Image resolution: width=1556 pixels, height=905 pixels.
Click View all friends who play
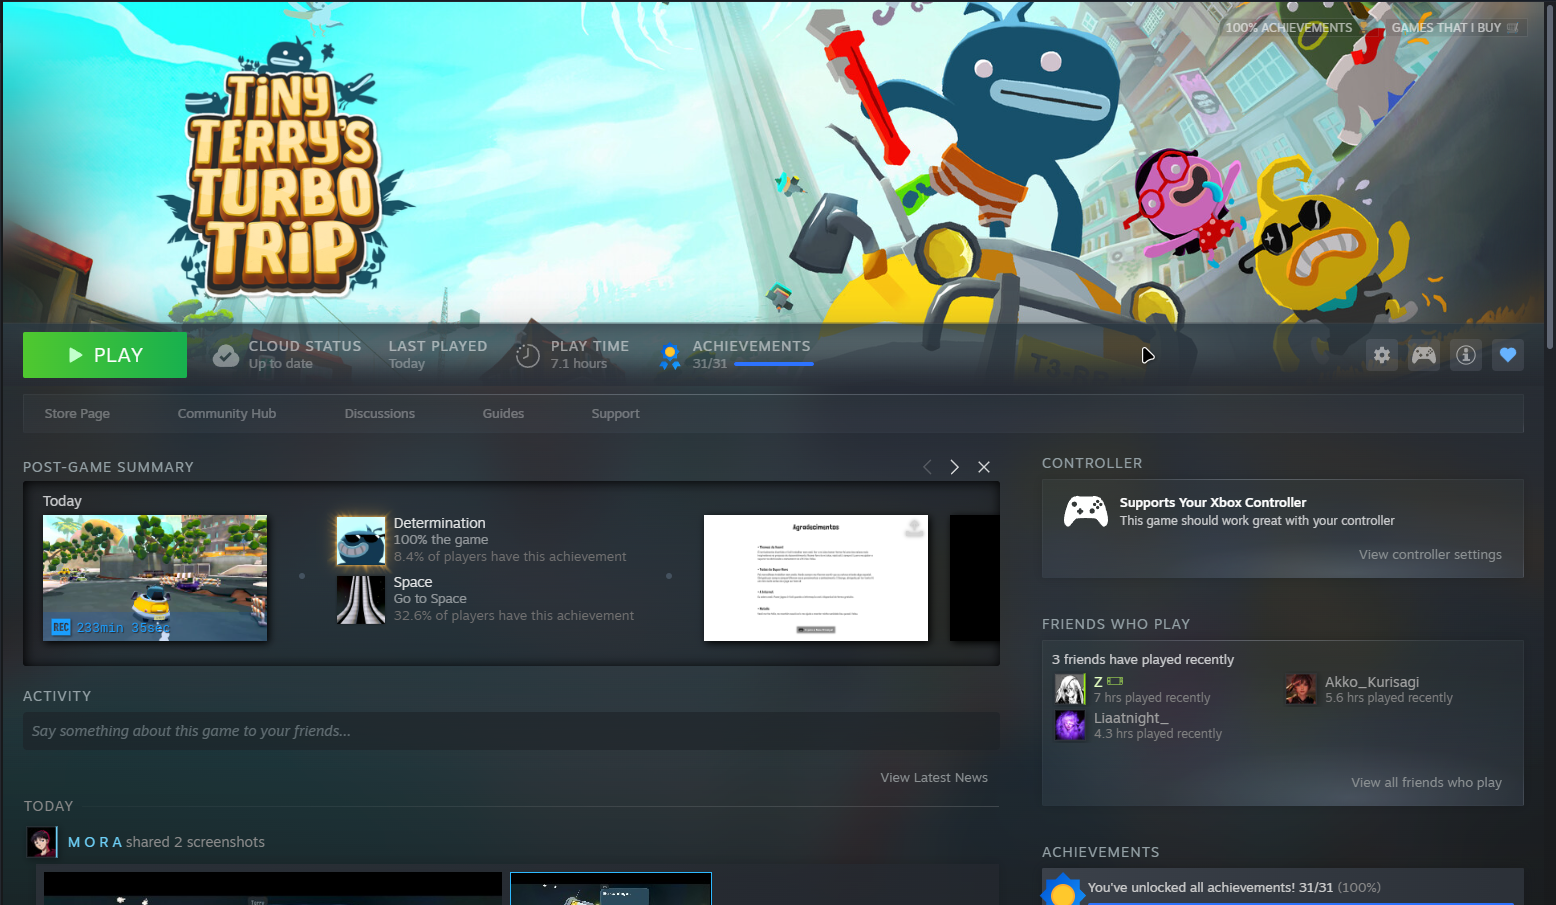[1426, 783]
